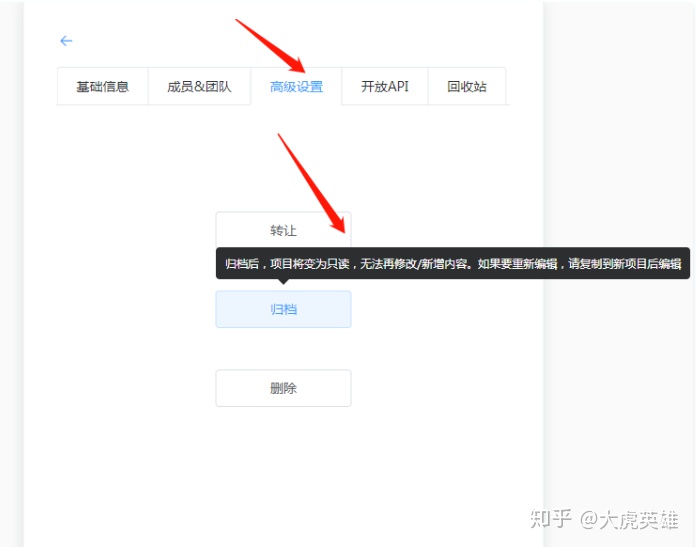
Task: Click the 删除 button
Action: [x=283, y=388]
